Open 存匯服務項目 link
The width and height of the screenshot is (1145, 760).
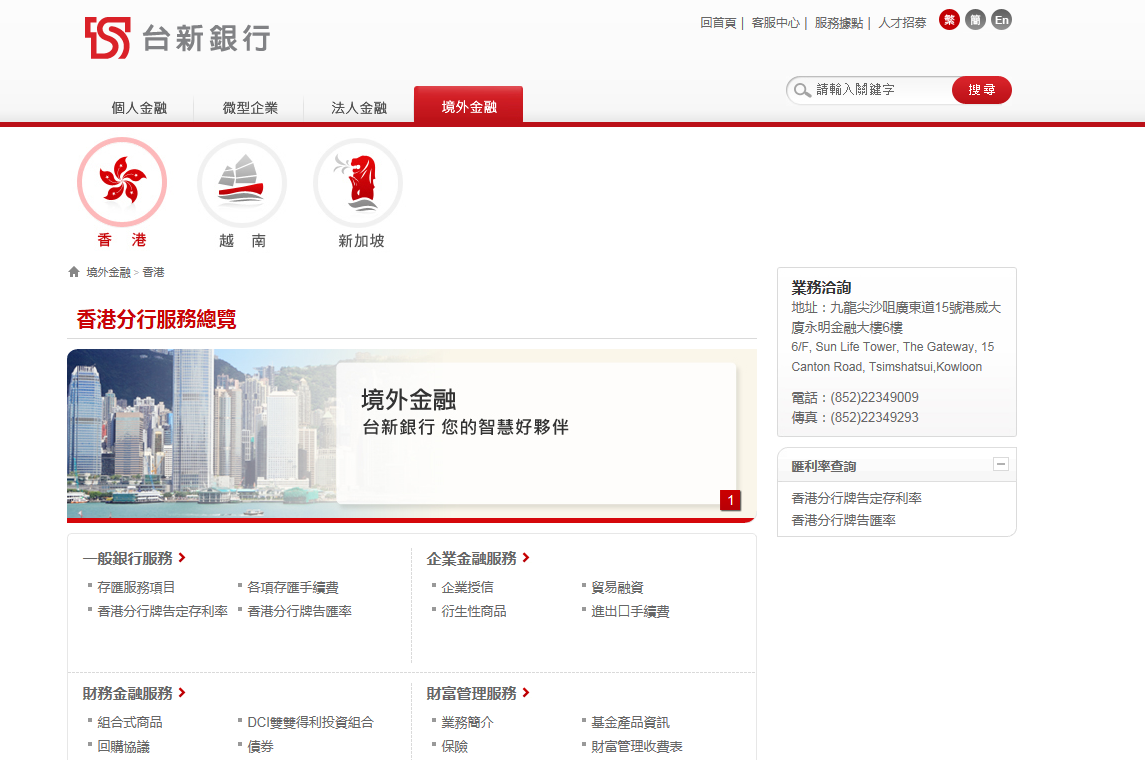(x=136, y=587)
